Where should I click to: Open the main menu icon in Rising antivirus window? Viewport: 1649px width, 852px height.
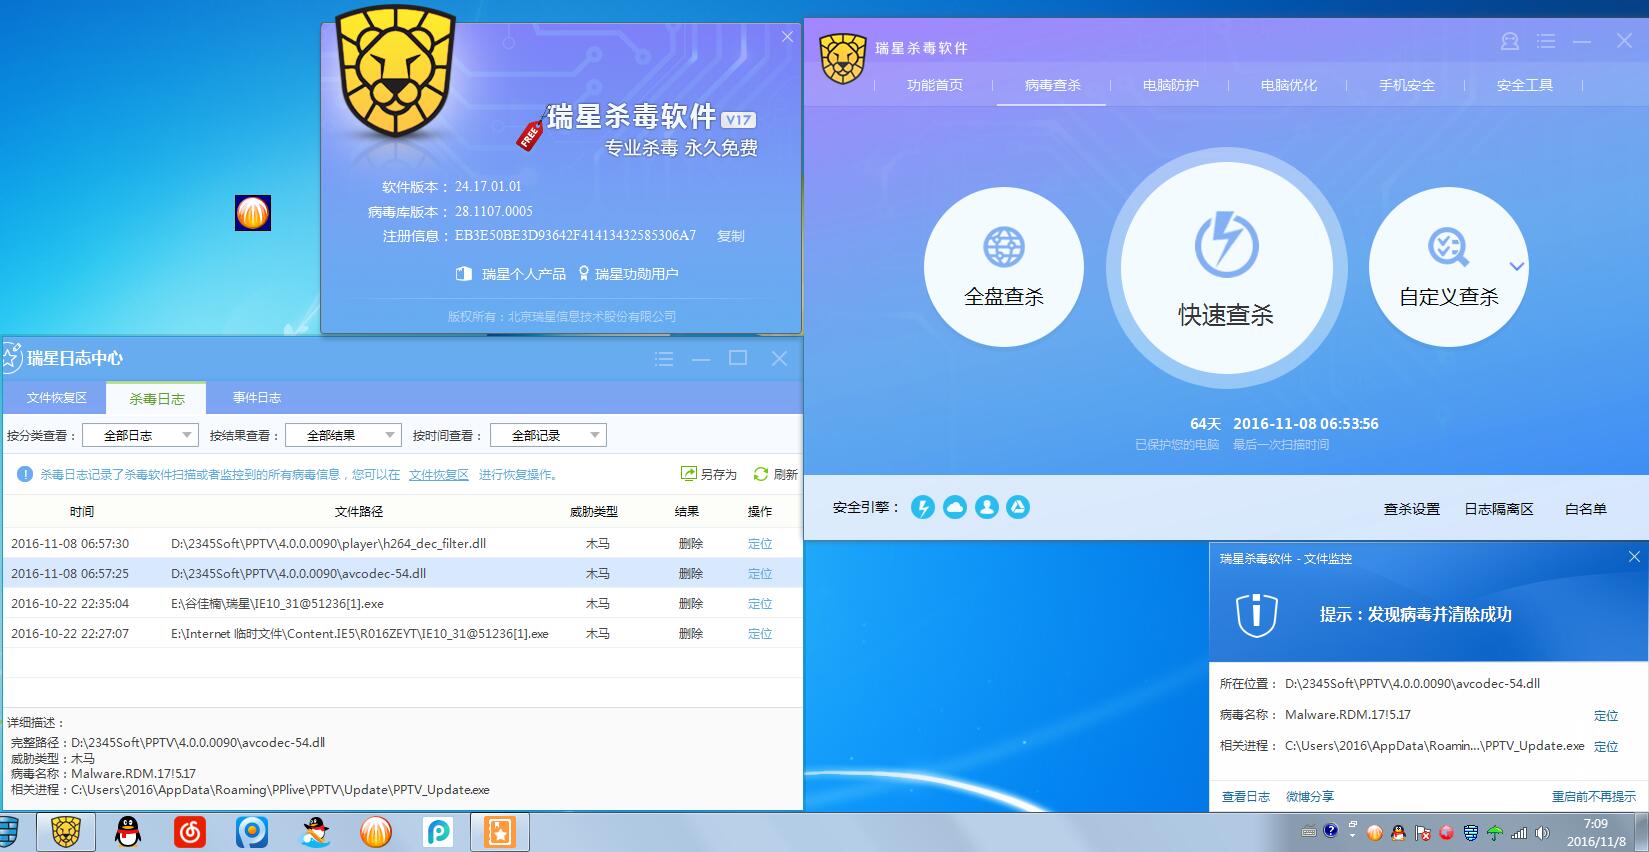point(1546,41)
